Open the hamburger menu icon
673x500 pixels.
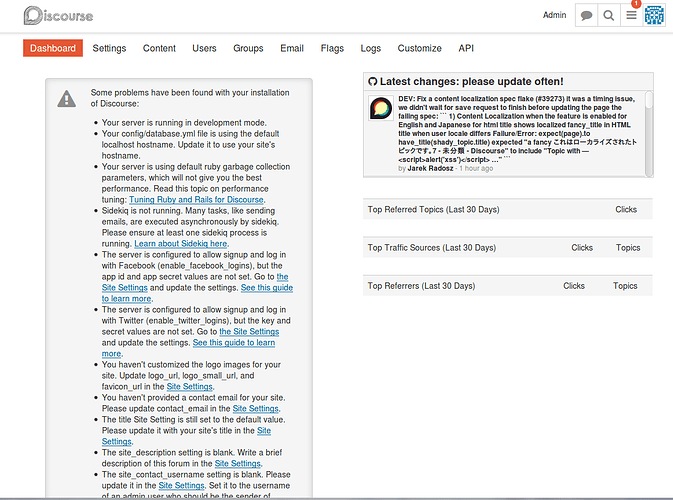pos(631,15)
